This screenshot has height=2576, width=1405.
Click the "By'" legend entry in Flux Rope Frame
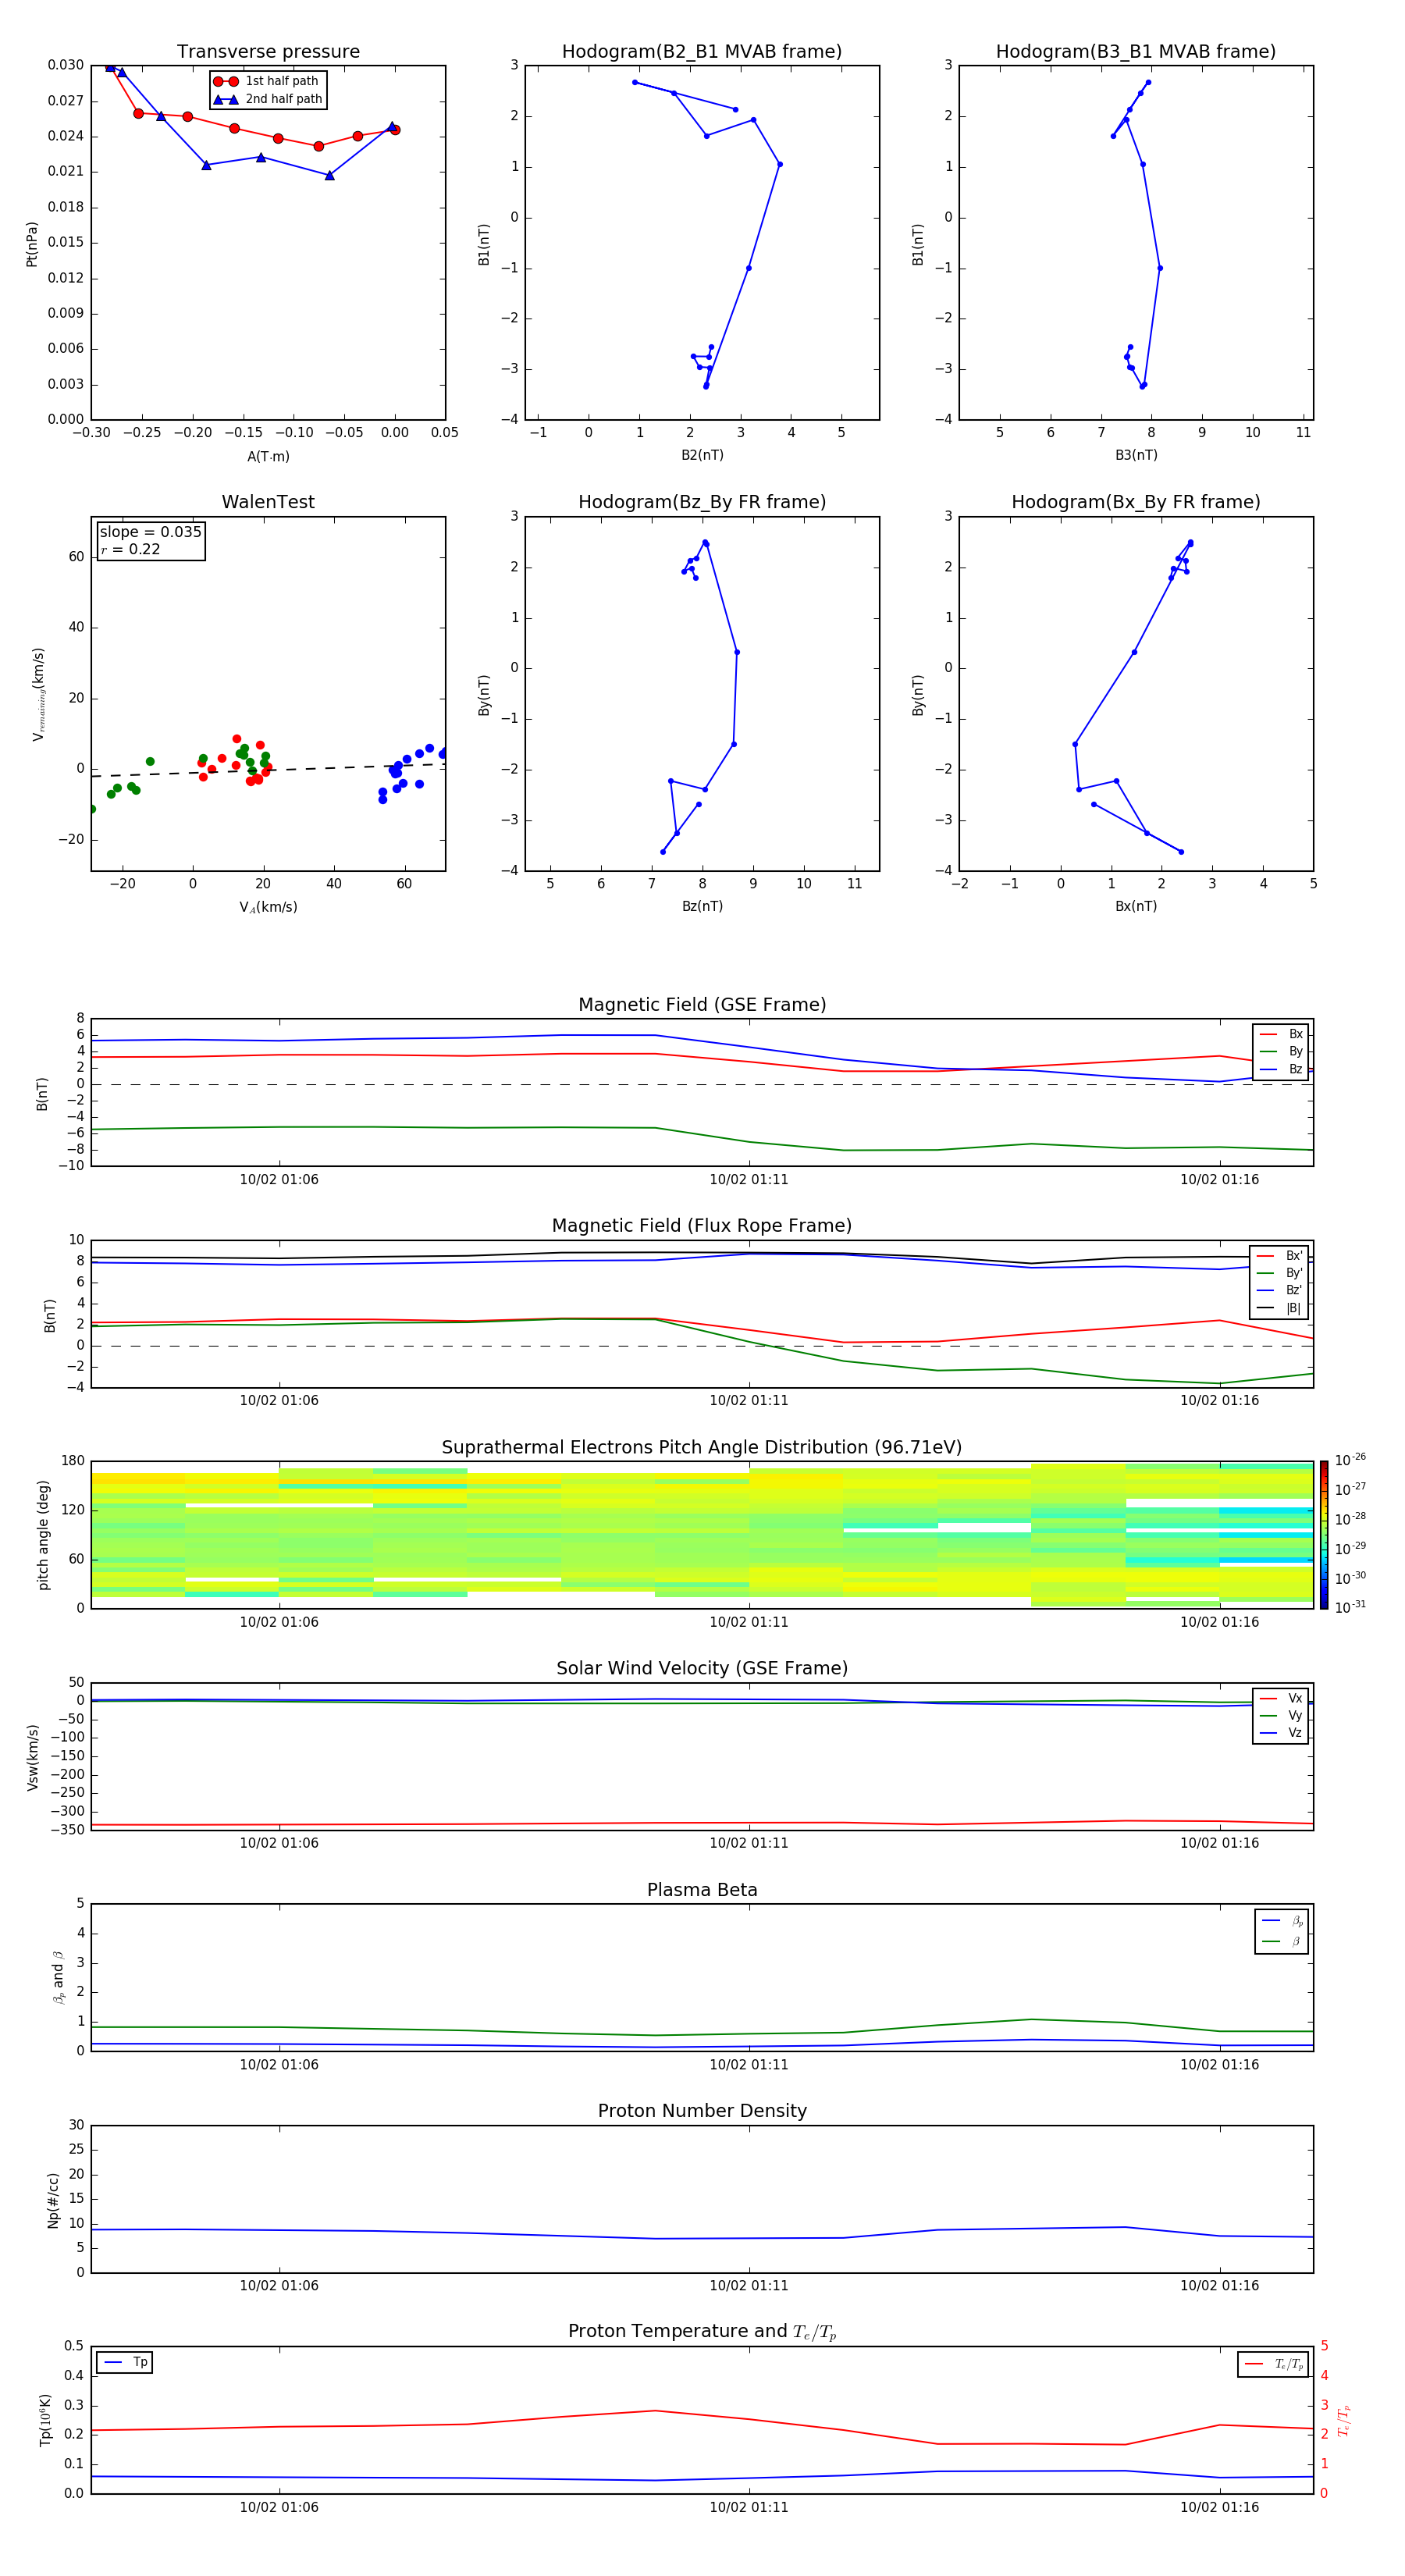coord(1280,1273)
